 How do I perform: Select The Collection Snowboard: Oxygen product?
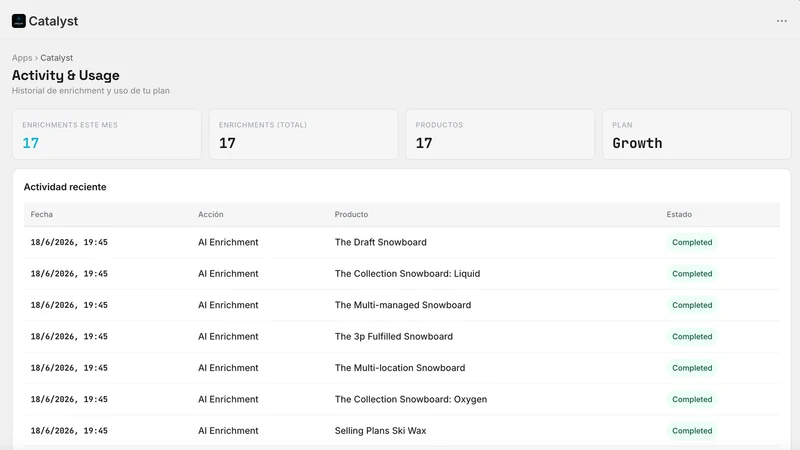(411, 399)
